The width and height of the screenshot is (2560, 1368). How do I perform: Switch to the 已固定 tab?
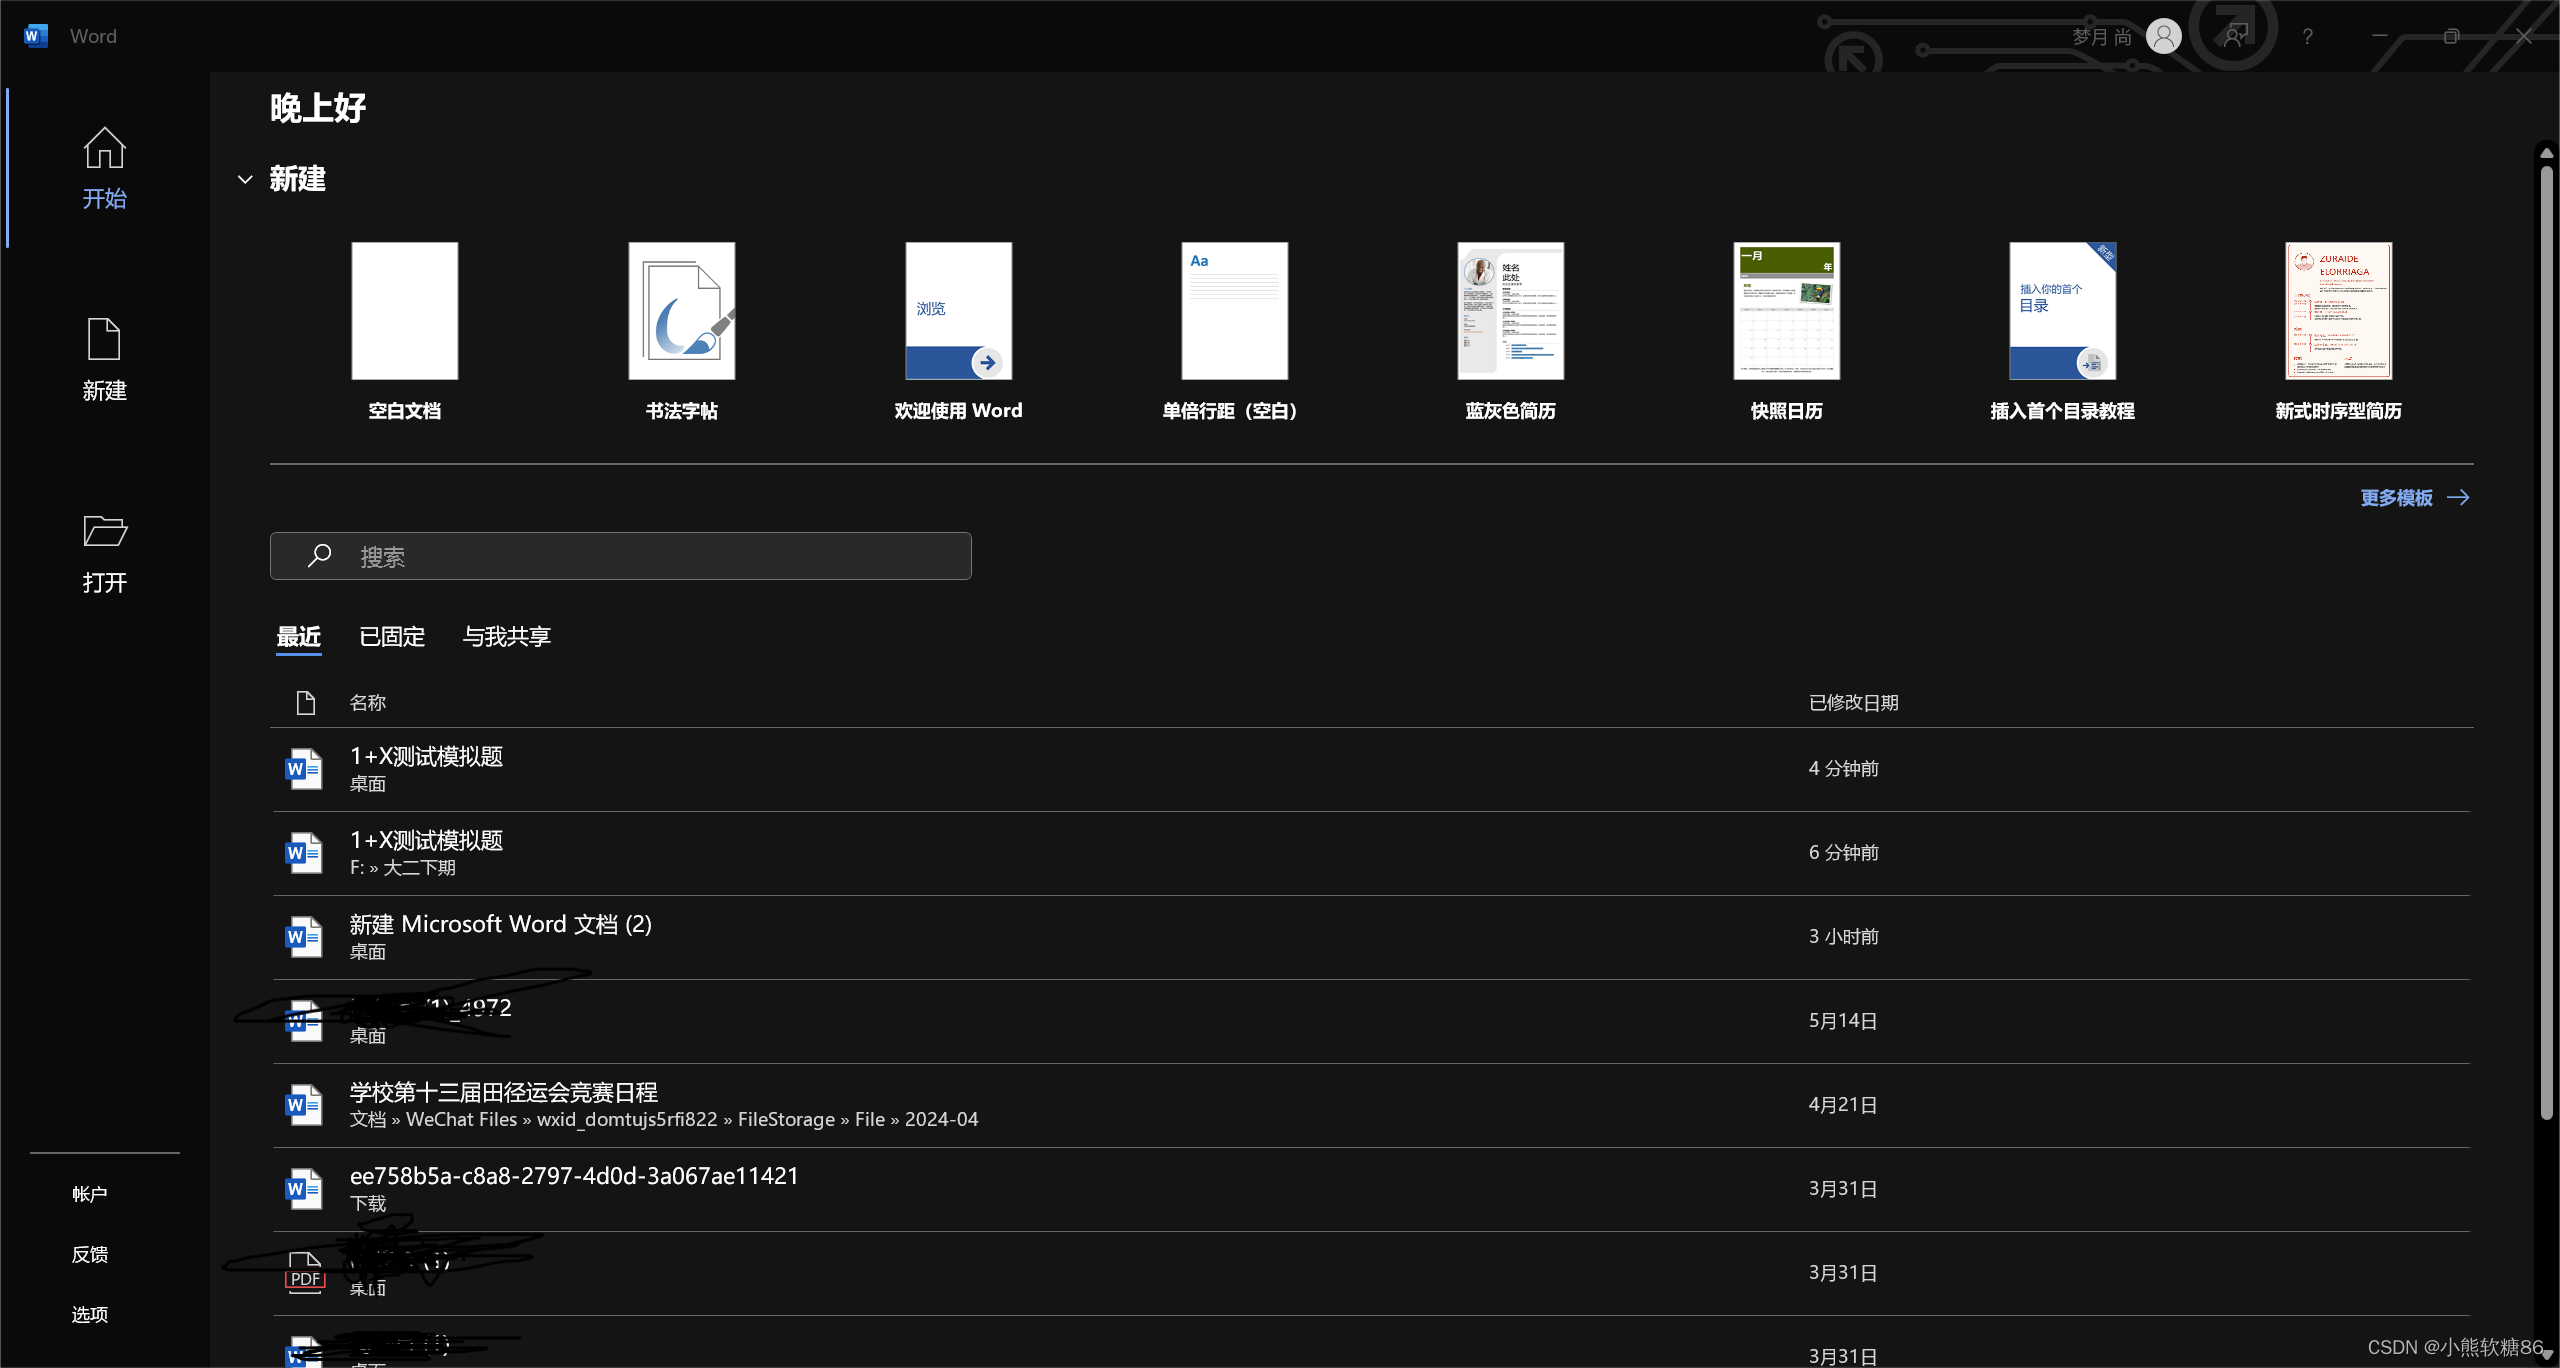pos(392,637)
